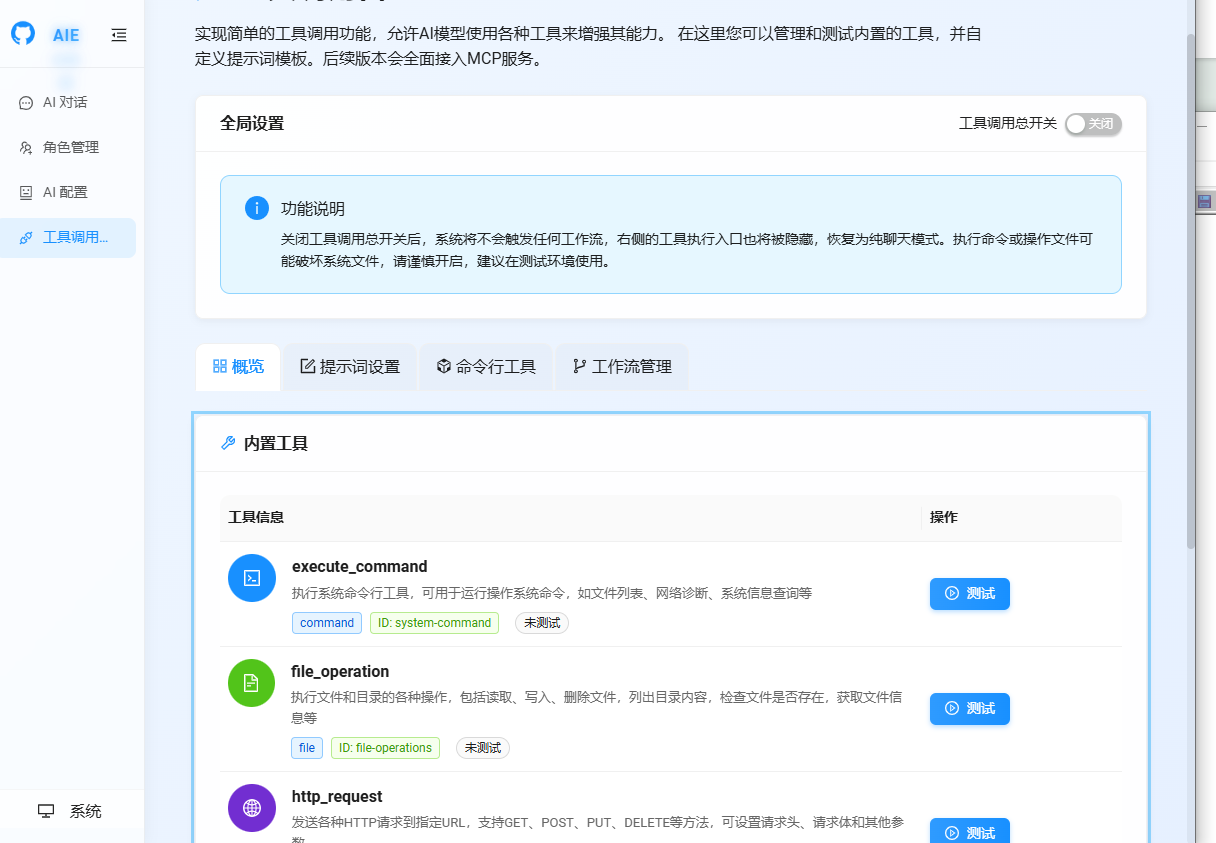The height and width of the screenshot is (843, 1216).
Task: Select 工具调用 sidebar menu item
Action: pos(68,238)
